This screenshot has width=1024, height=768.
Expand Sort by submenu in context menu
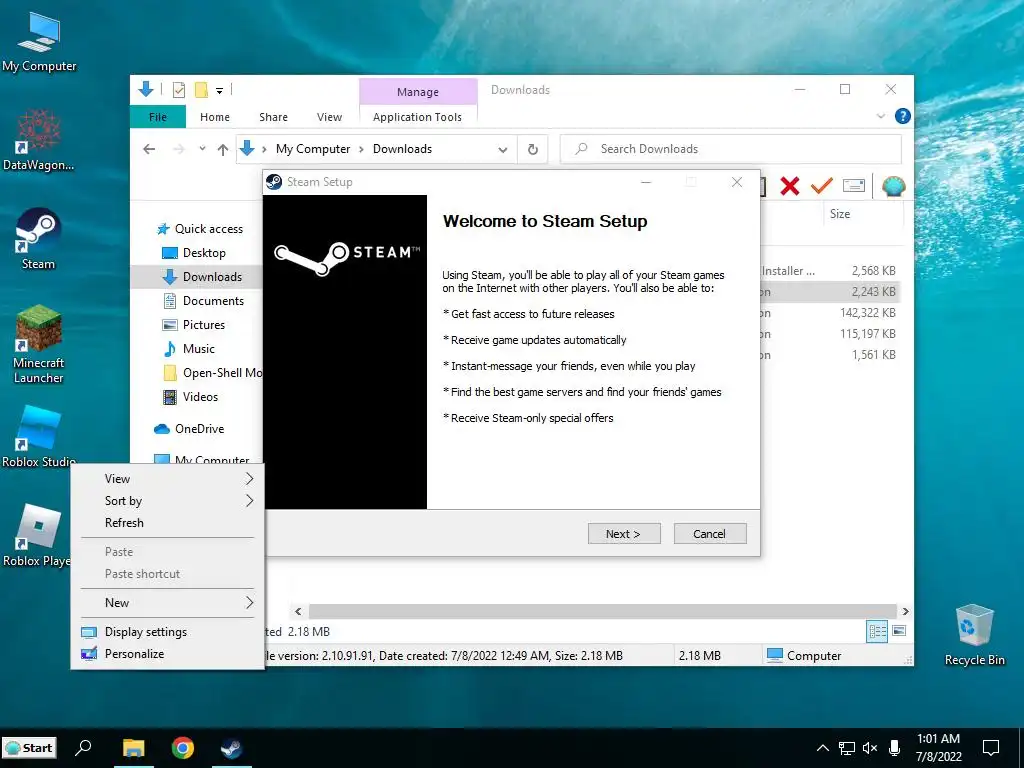168,501
